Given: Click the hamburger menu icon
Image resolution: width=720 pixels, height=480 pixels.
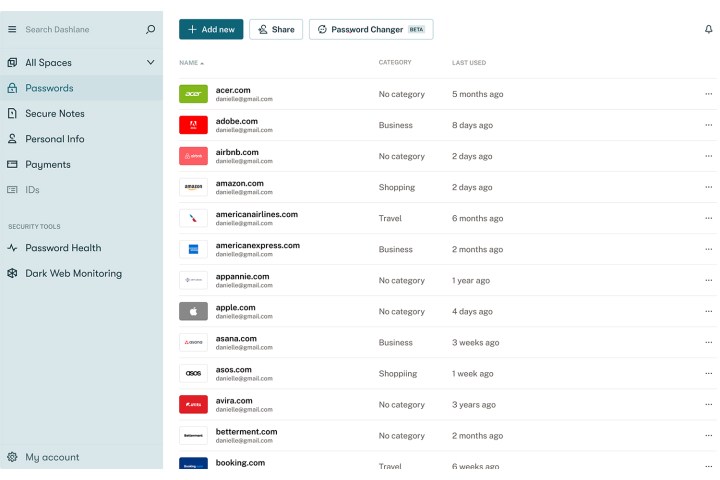Looking at the screenshot, I should click(x=12, y=30).
